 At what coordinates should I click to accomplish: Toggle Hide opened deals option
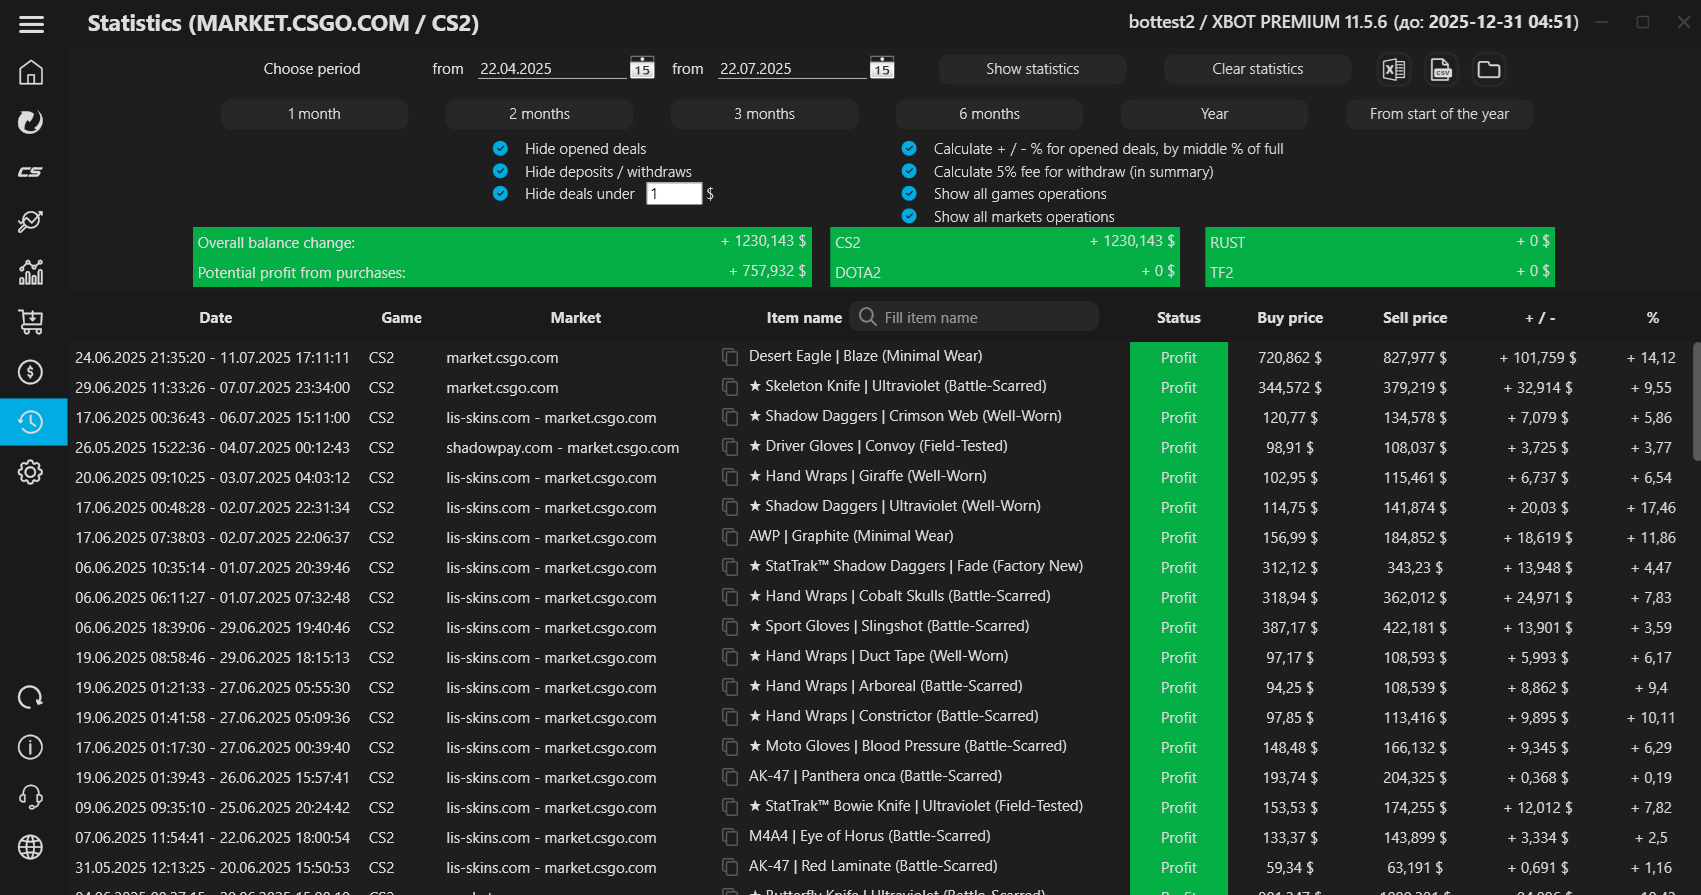click(500, 148)
